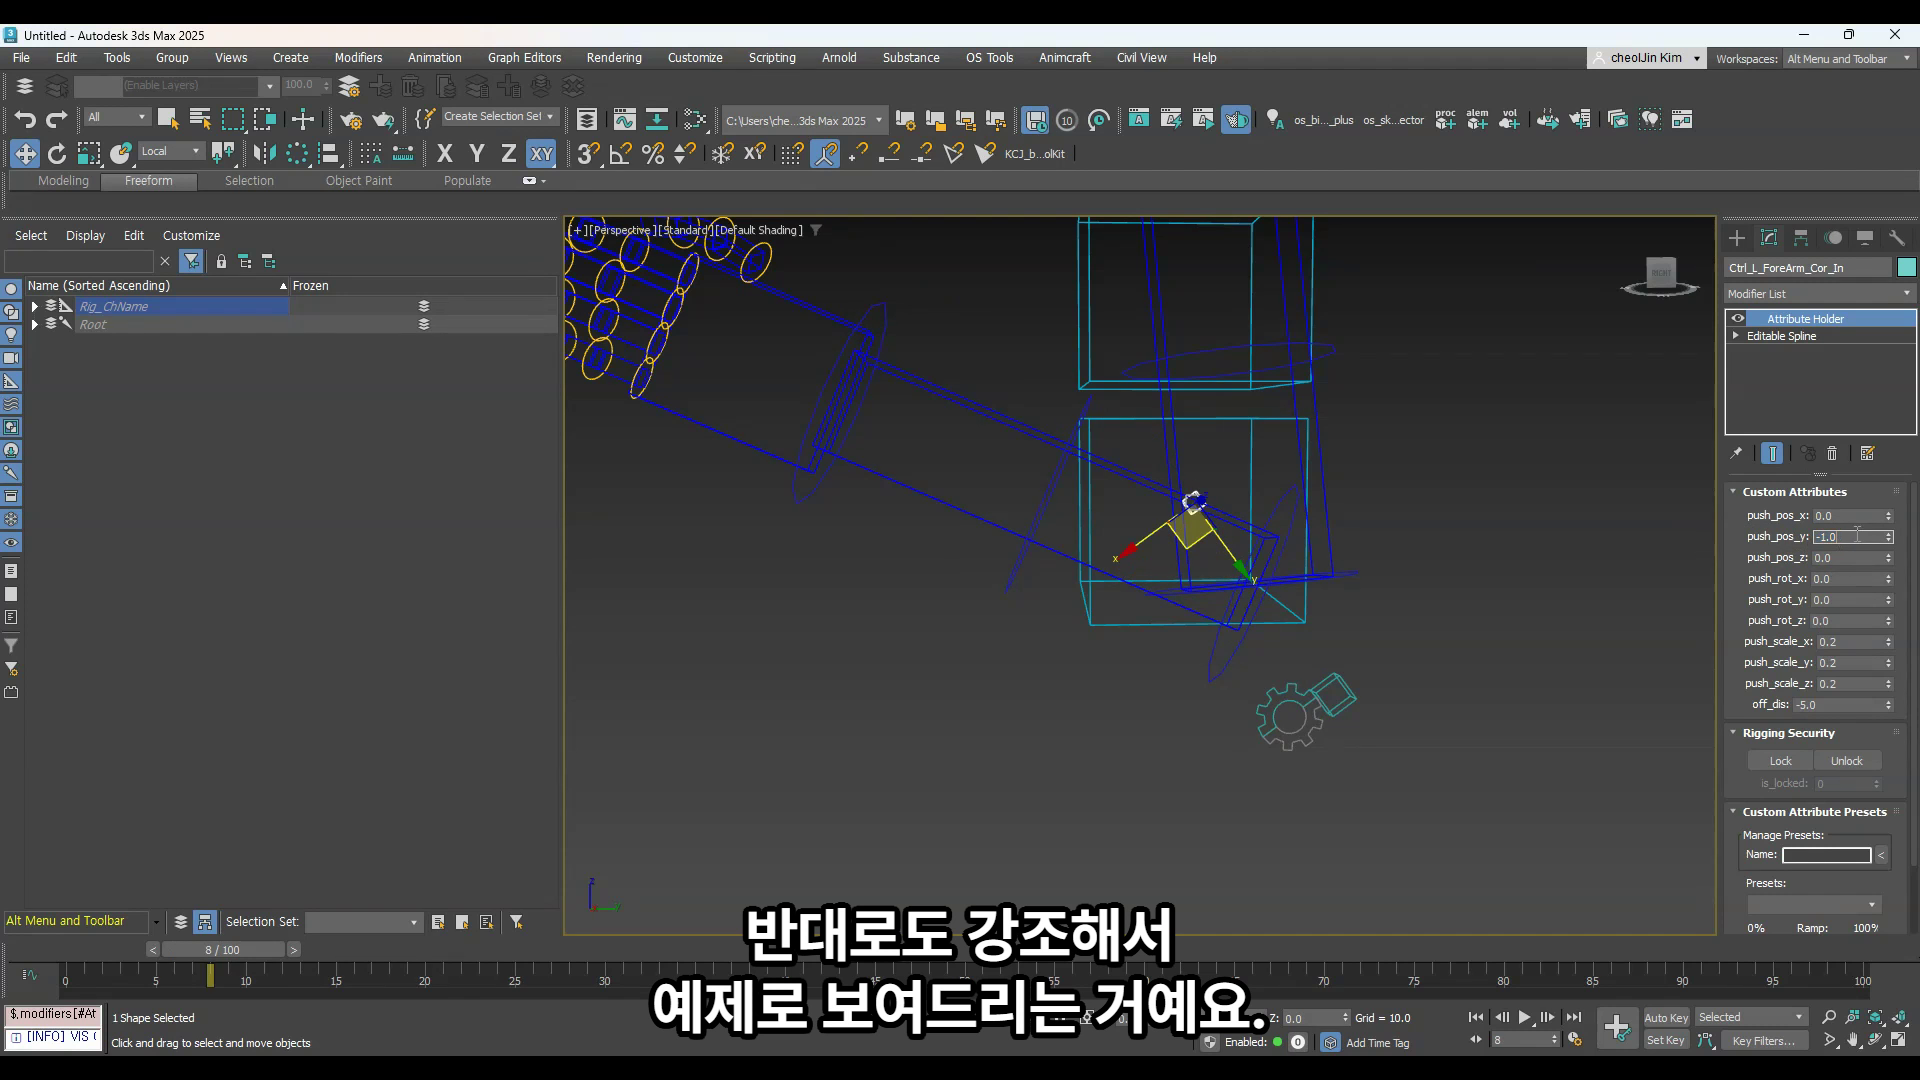Click the Redo arrow icon

(57, 120)
